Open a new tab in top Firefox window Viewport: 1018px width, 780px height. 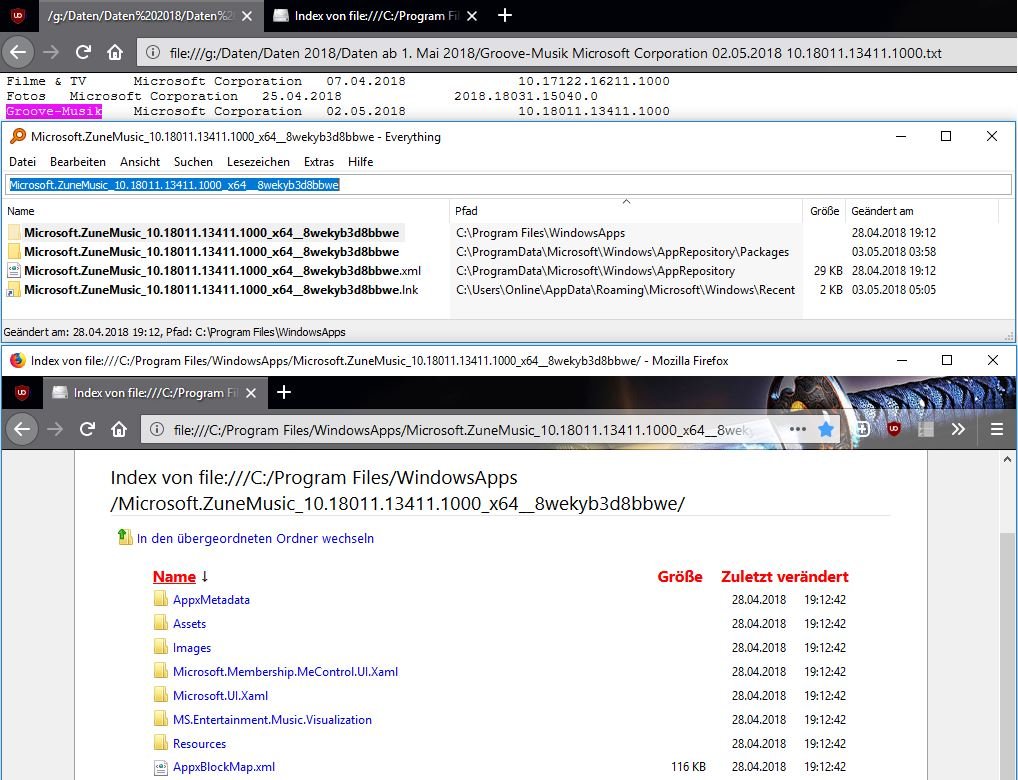[x=504, y=16]
